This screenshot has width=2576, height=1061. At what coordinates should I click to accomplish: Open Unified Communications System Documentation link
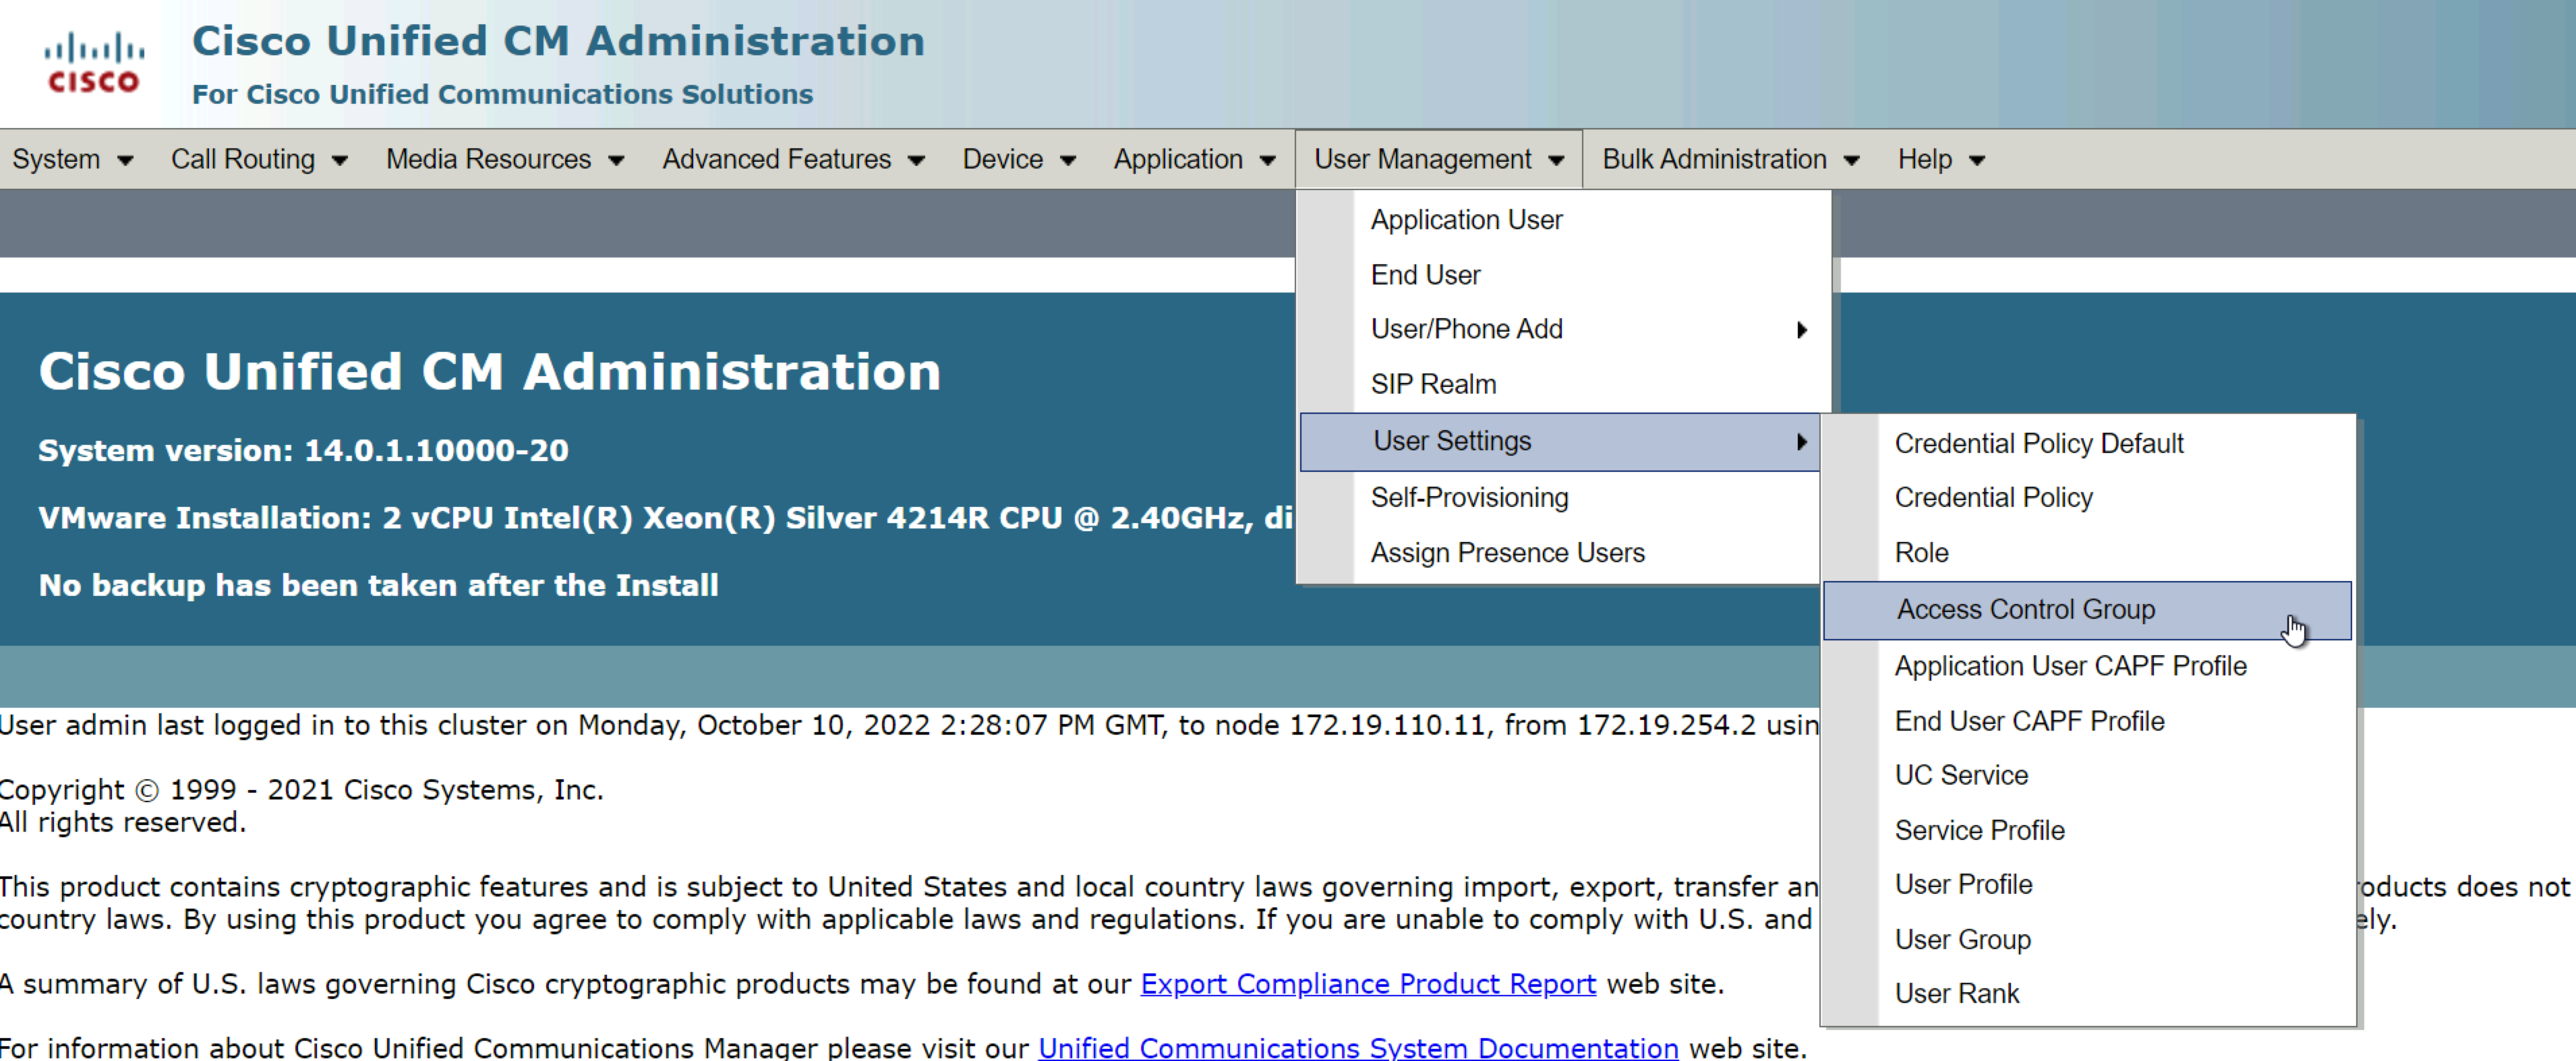(x=1358, y=1047)
